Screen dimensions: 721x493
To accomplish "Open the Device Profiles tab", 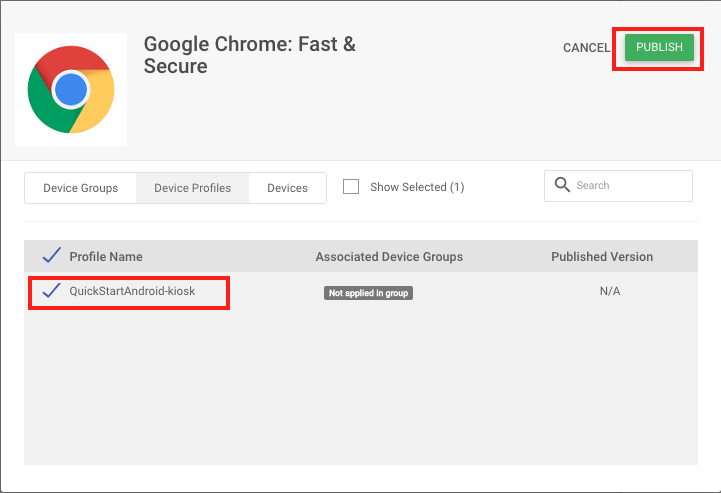I will tap(193, 188).
